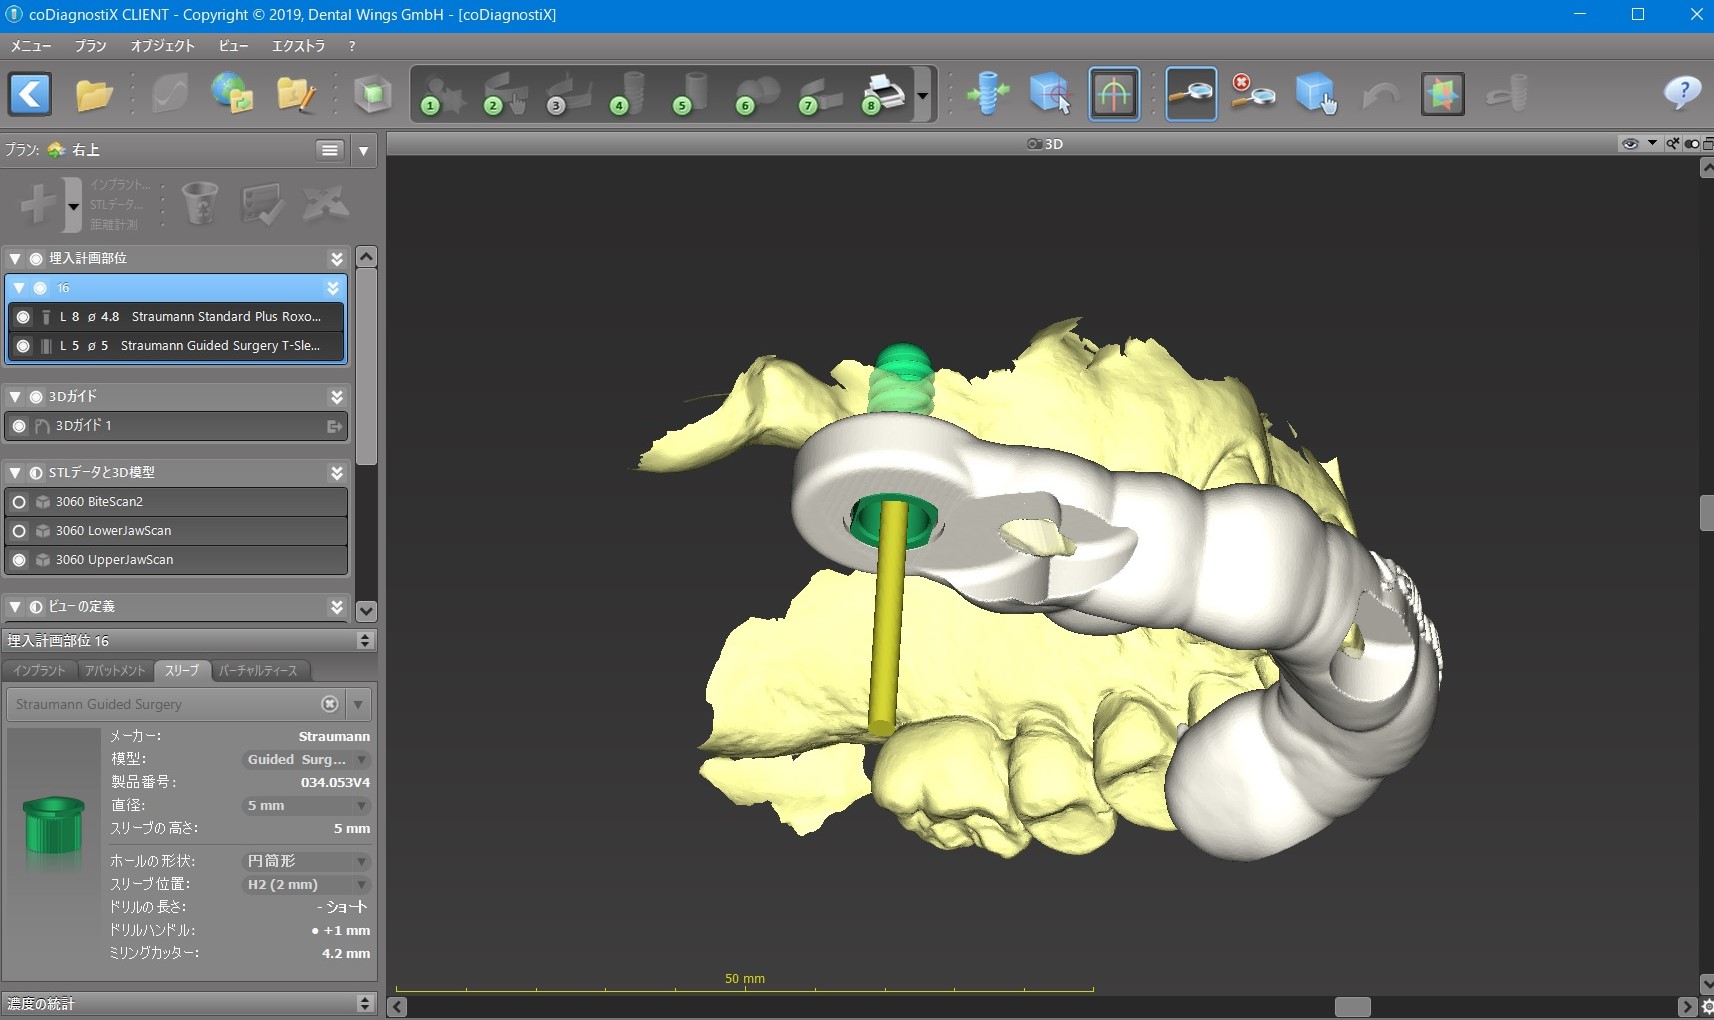Click the checklist with checkmark icon
The width and height of the screenshot is (1714, 1020).
(x=262, y=204)
